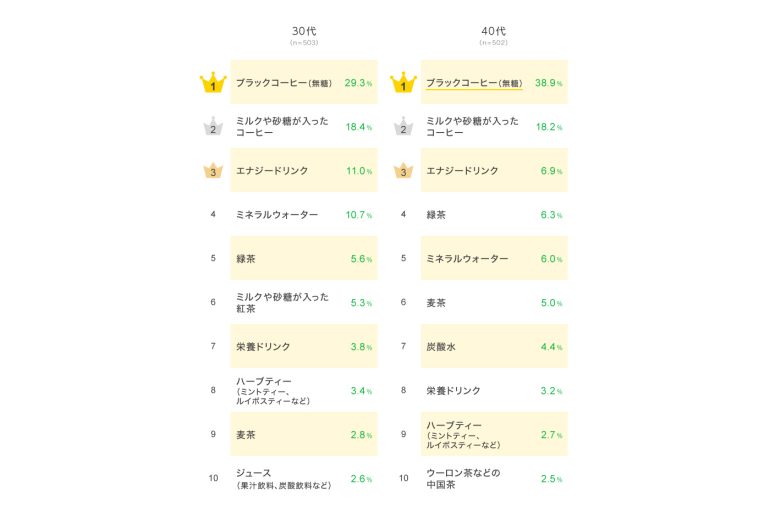Click the bronze crown icon for 30代 rank 3
The height and width of the screenshot is (518, 770).
[213, 171]
